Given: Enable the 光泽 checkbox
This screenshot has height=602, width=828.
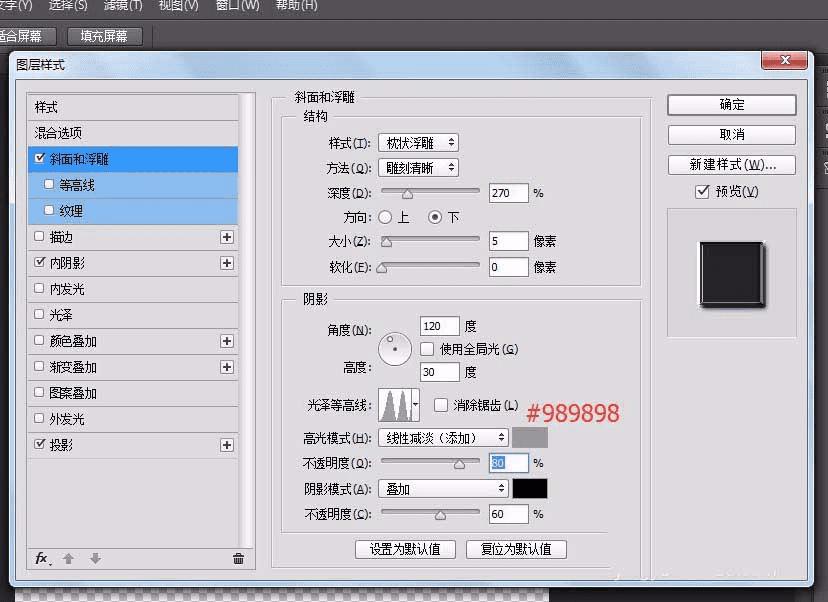Looking at the screenshot, I should point(39,314).
